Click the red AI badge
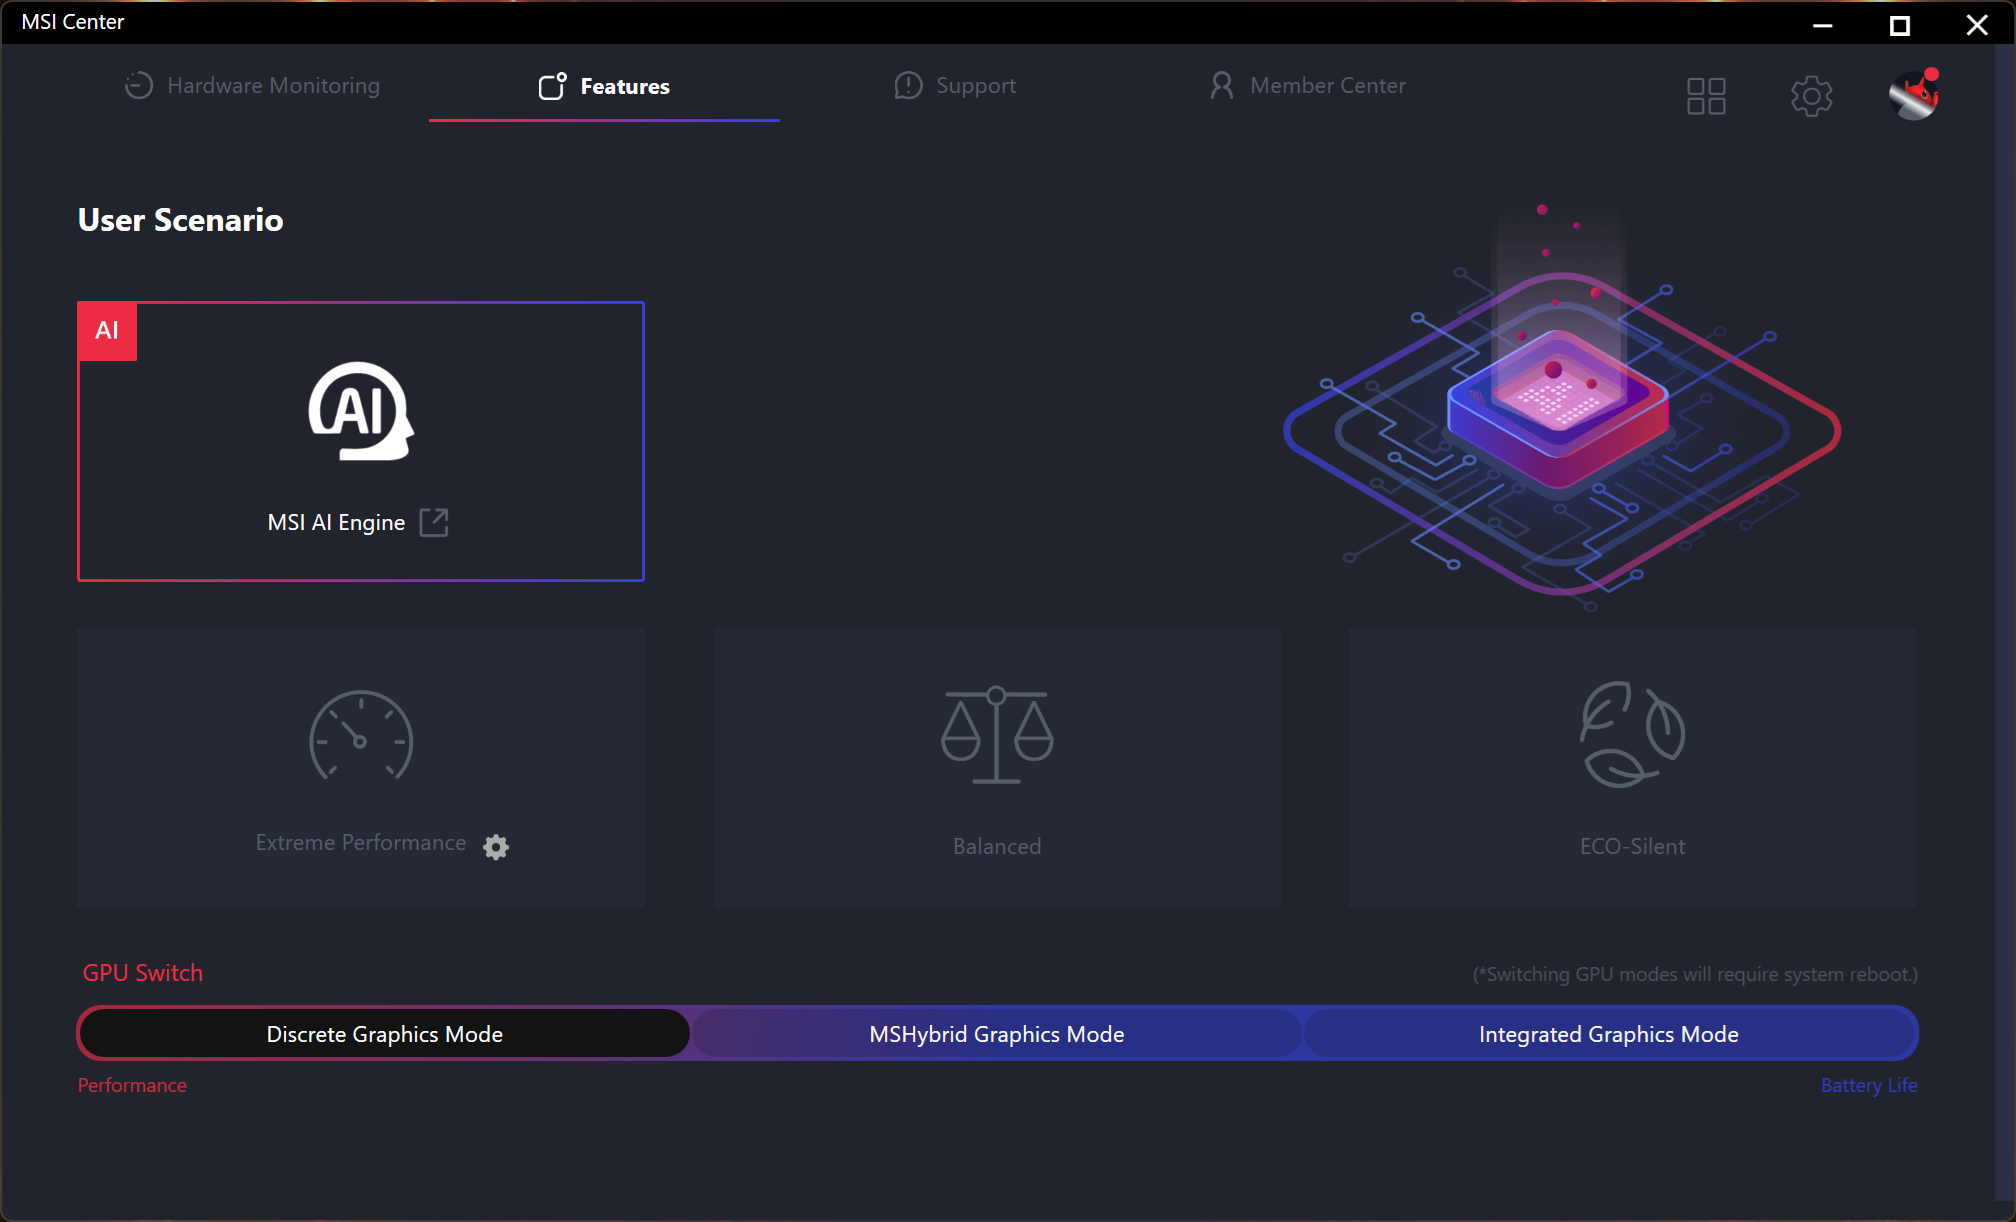Screen dimensions: 2016x1222 click(107, 331)
